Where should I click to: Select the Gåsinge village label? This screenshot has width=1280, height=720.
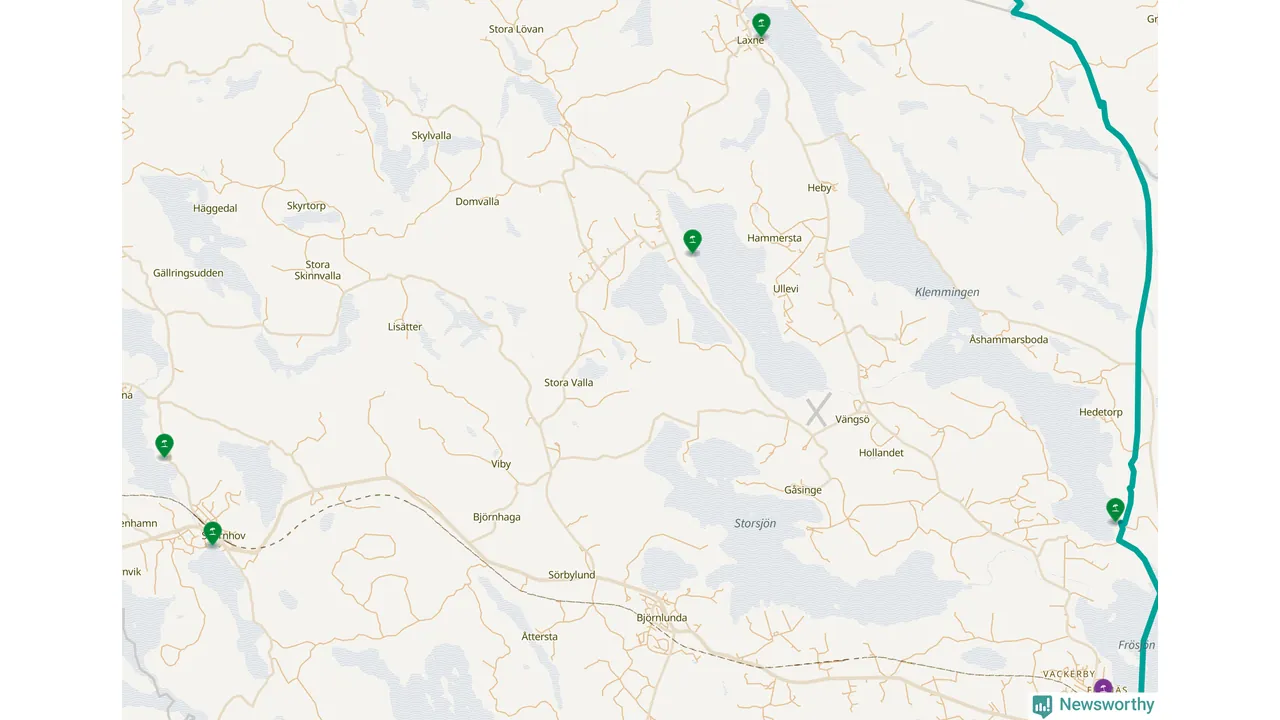coord(803,490)
